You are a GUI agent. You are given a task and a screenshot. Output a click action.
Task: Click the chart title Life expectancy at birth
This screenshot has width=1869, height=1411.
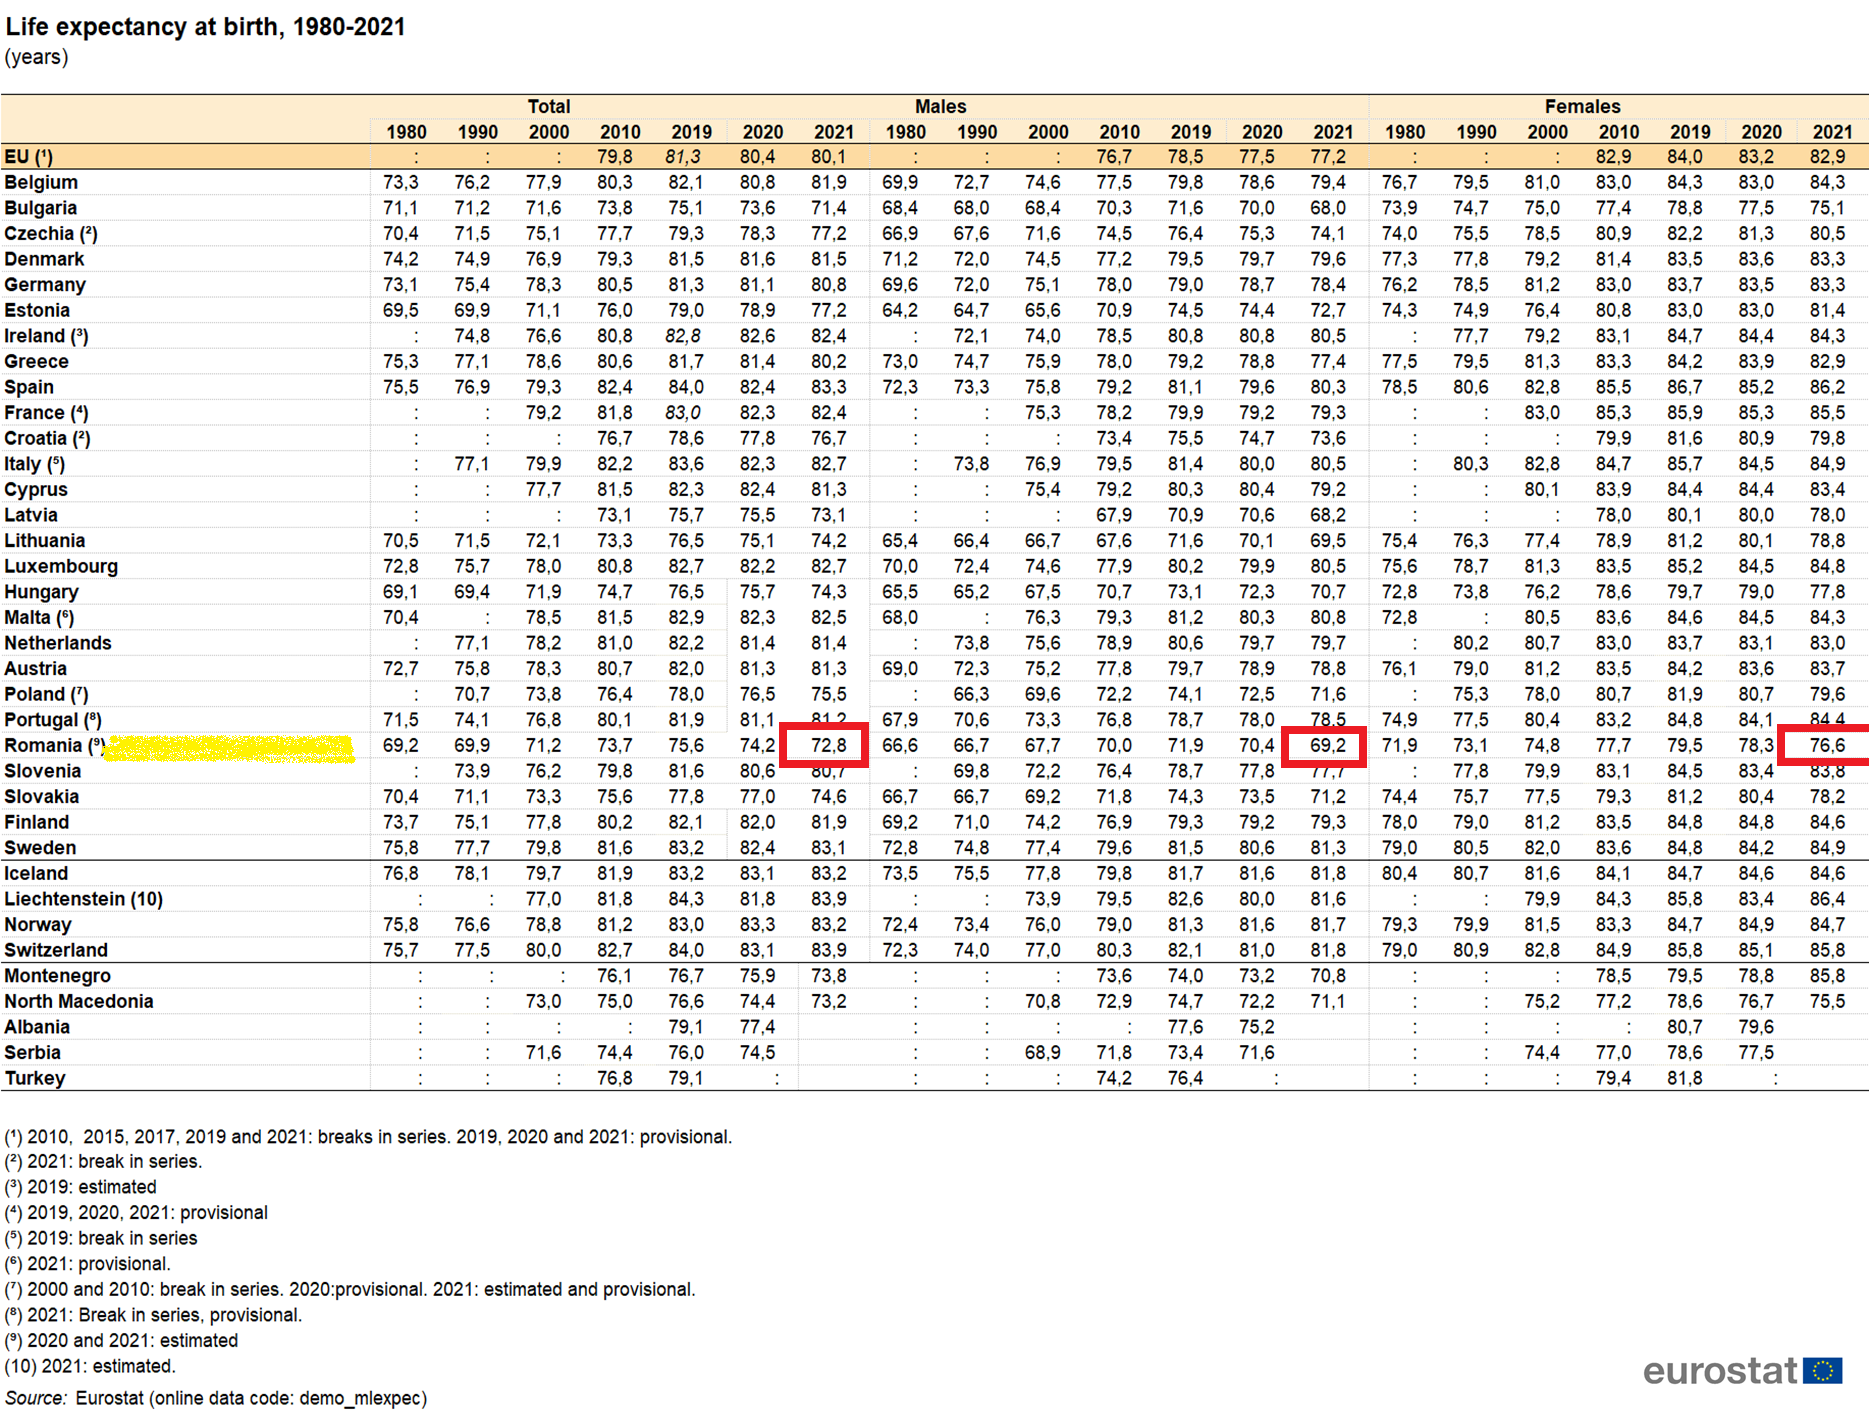(205, 27)
